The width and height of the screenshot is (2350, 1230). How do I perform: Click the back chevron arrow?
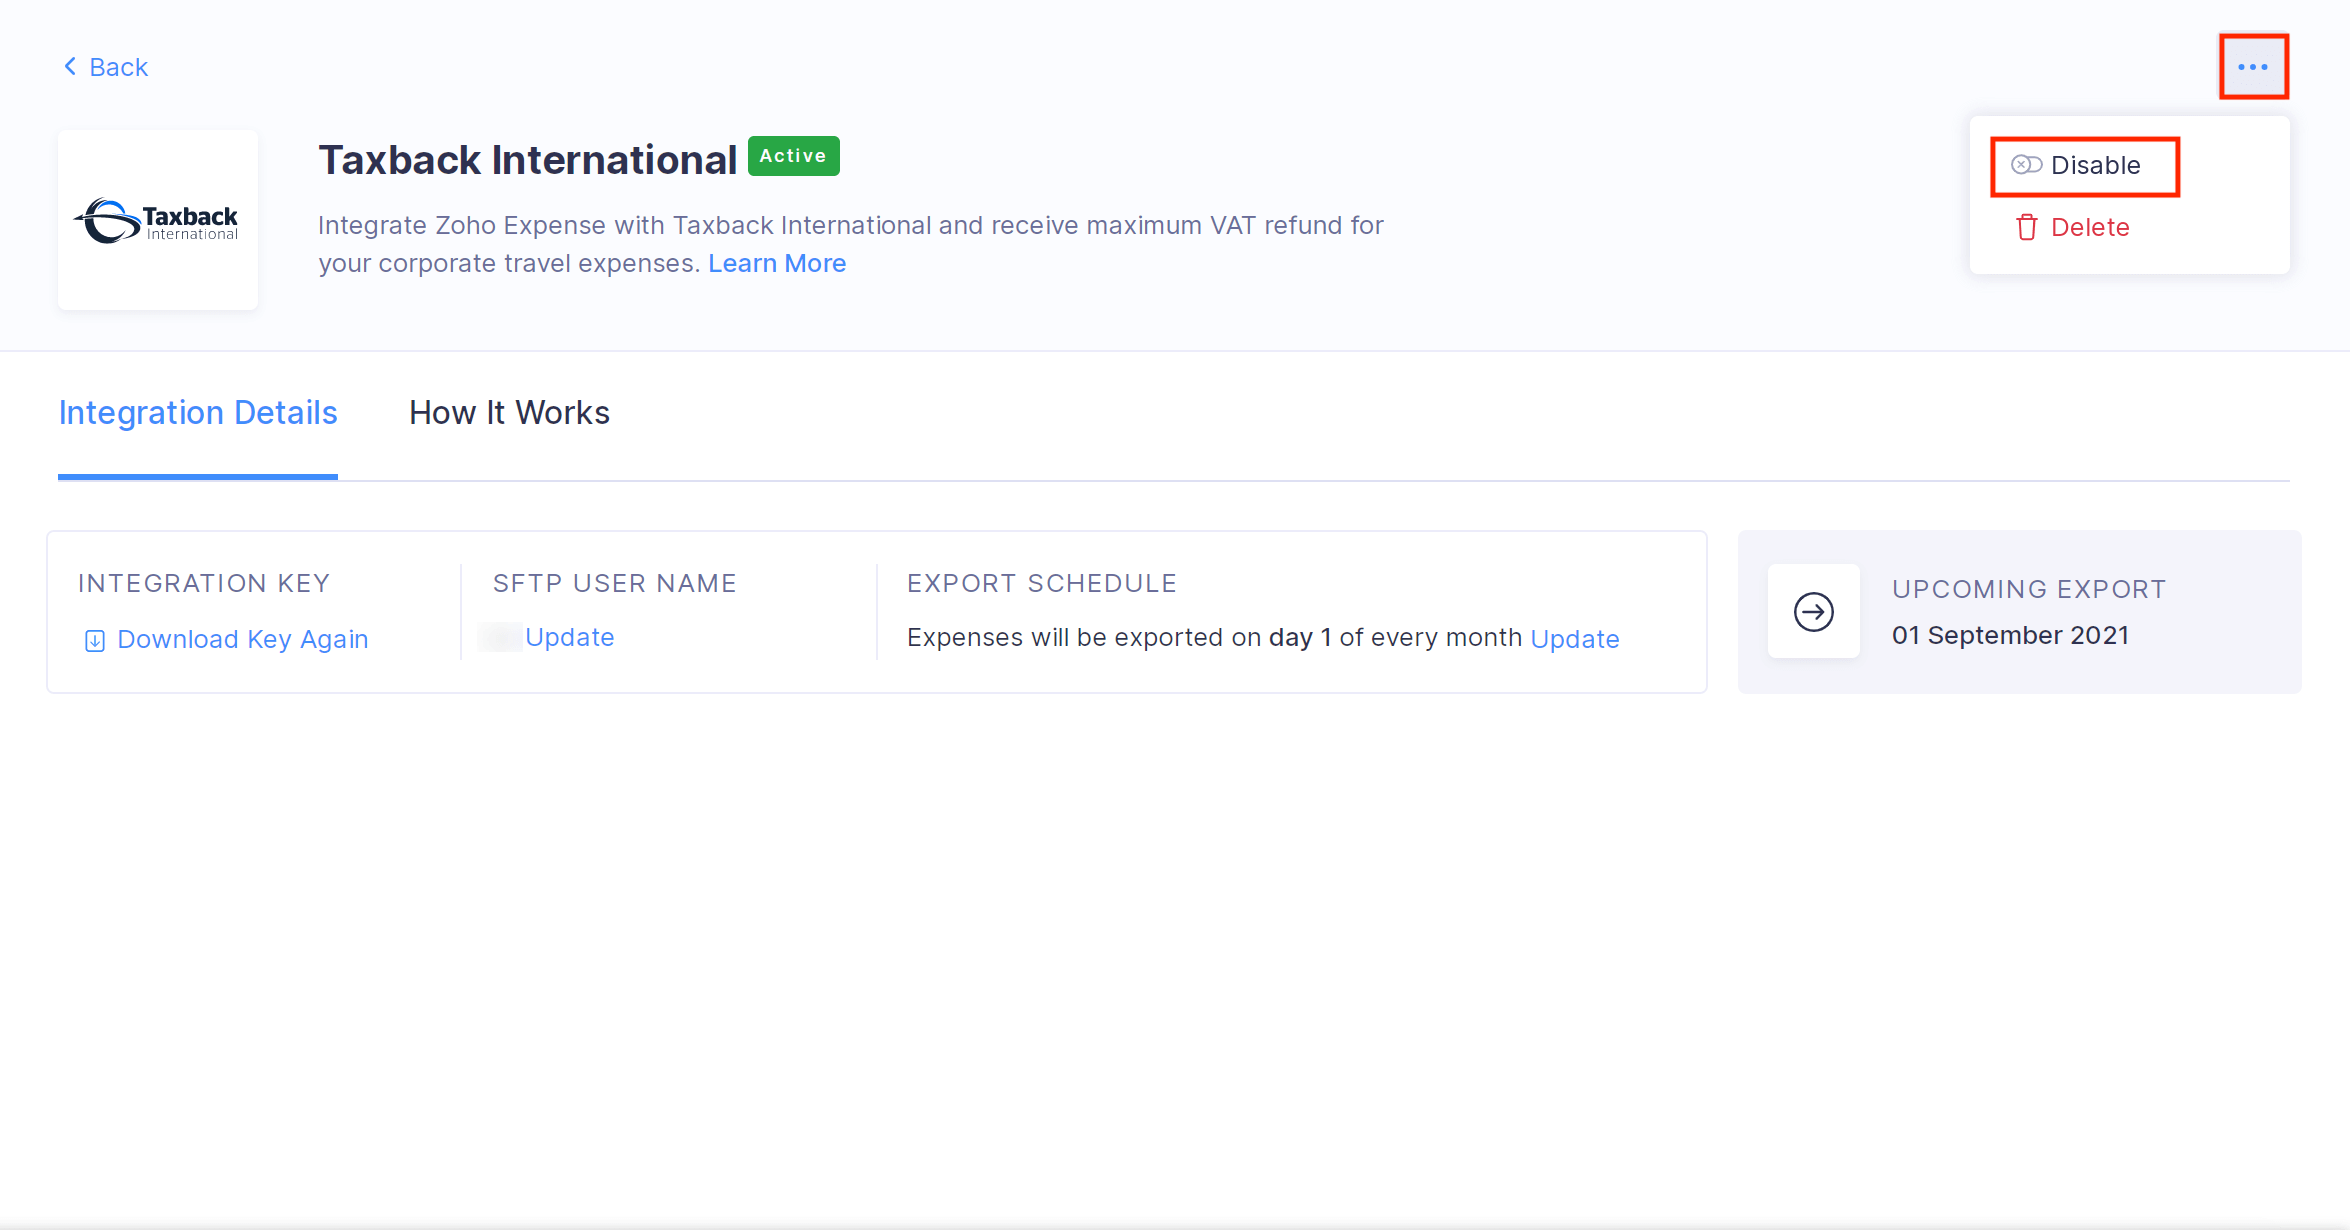tap(69, 65)
